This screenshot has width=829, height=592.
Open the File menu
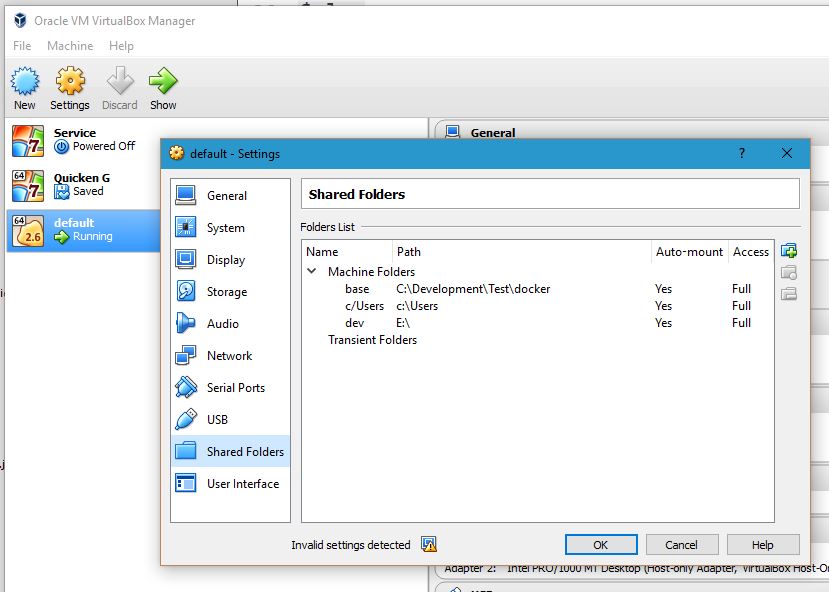[22, 46]
